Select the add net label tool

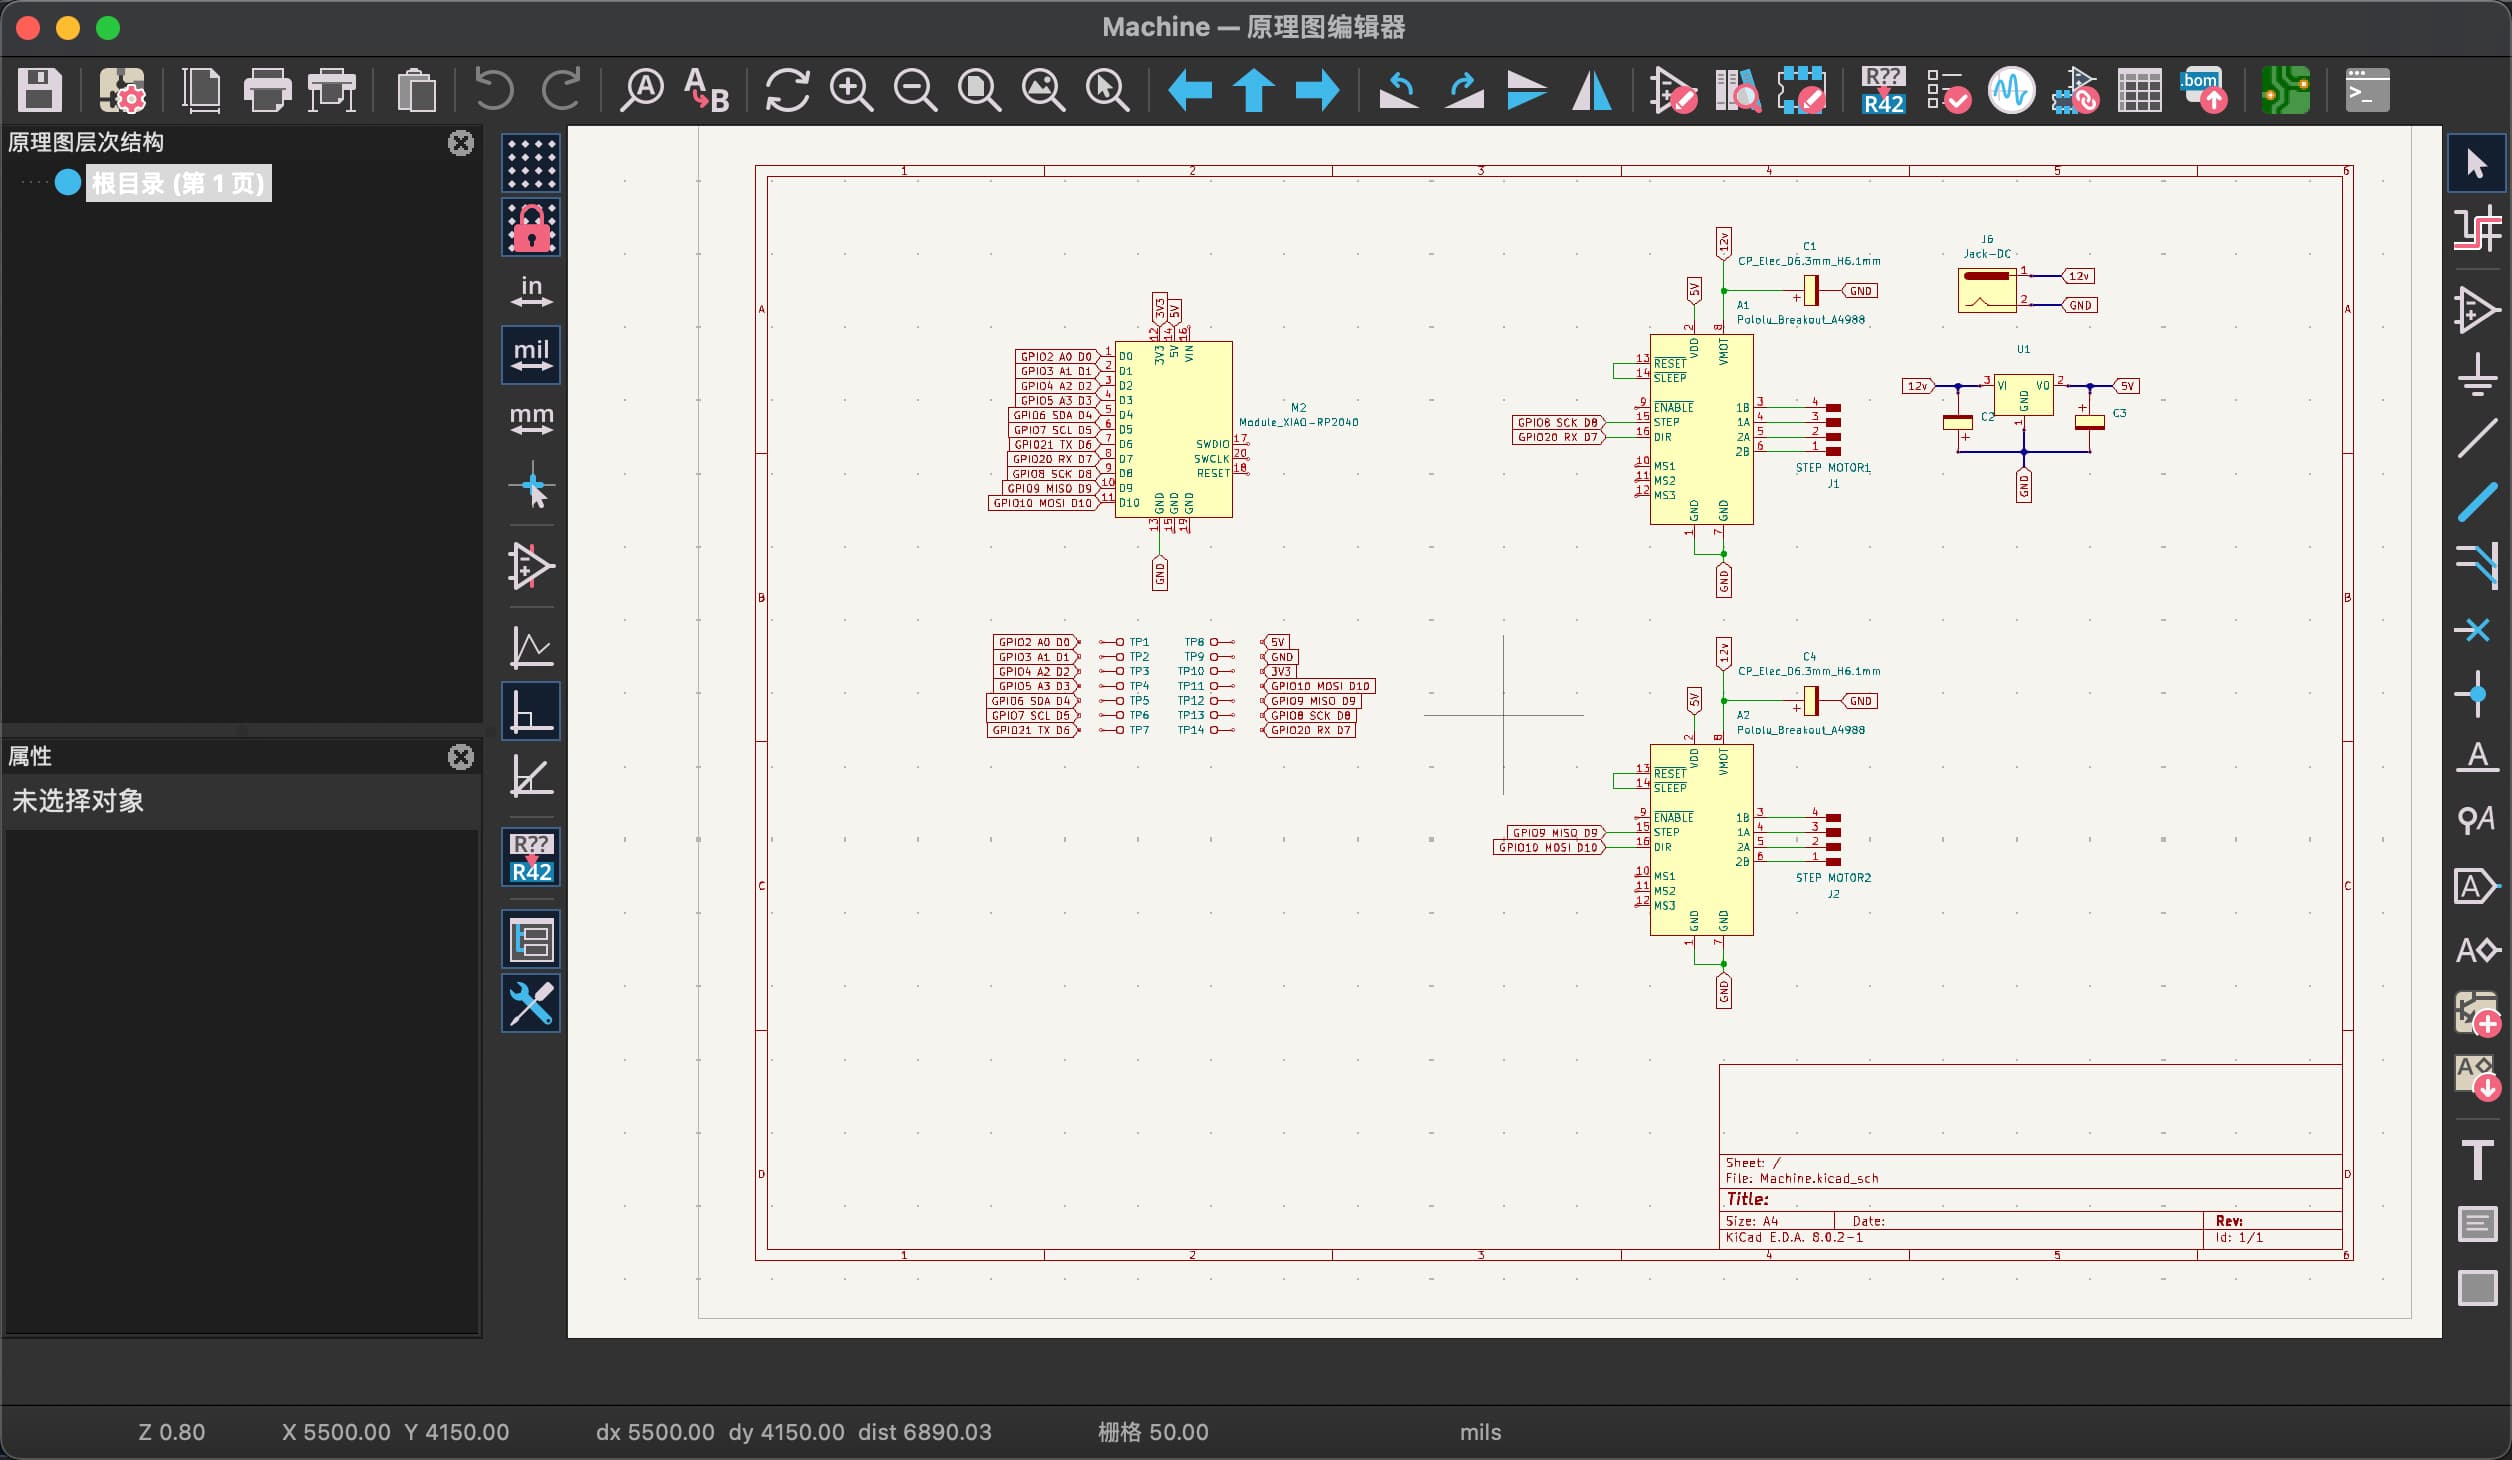click(x=2477, y=757)
